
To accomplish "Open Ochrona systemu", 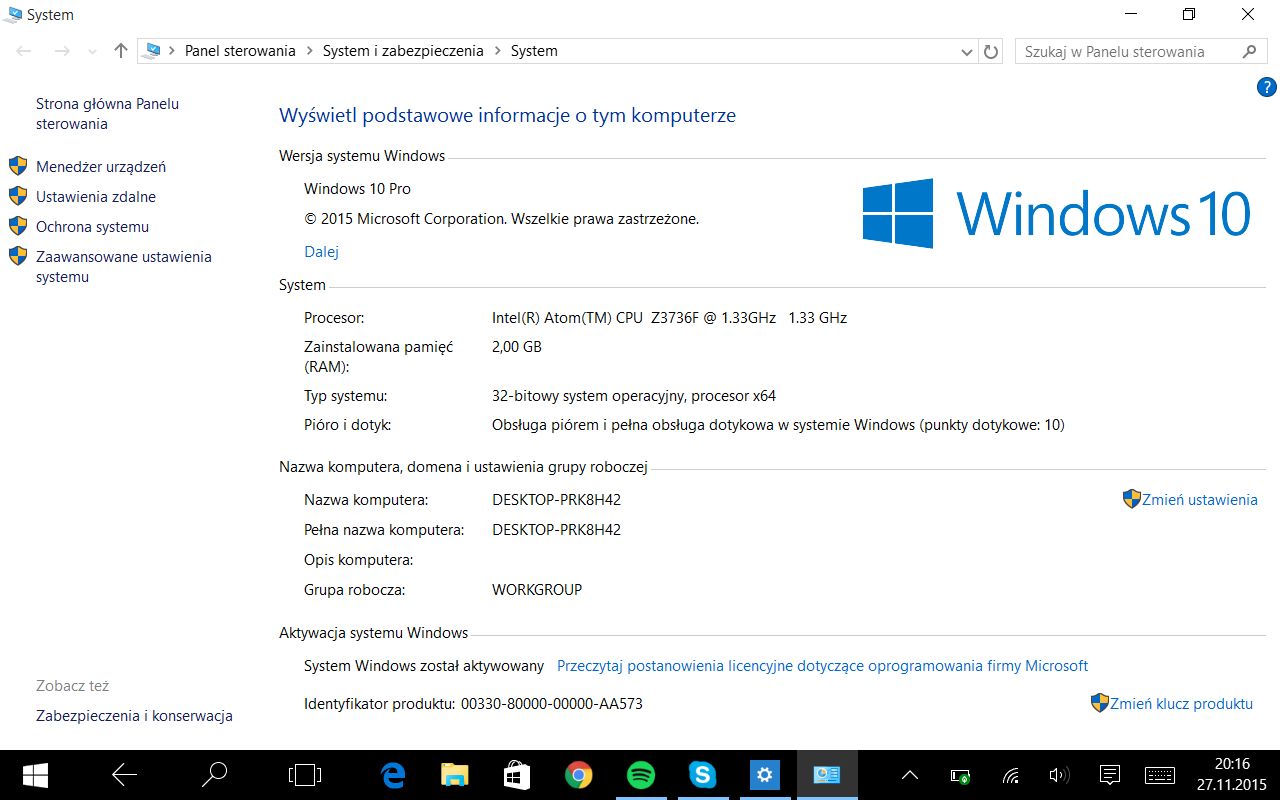I will (92, 227).
